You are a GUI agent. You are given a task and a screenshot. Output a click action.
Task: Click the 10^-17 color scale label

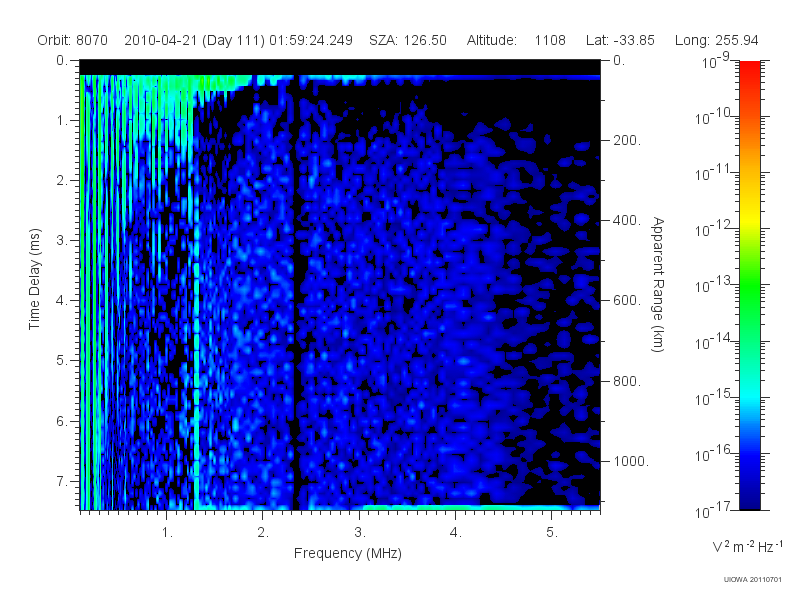tap(712, 510)
